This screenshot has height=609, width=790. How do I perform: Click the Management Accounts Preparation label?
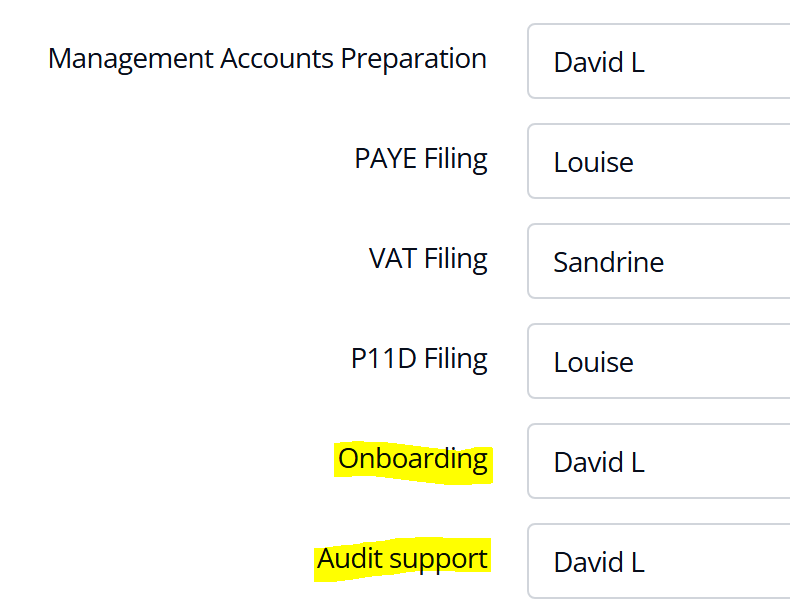pyautogui.click(x=267, y=59)
